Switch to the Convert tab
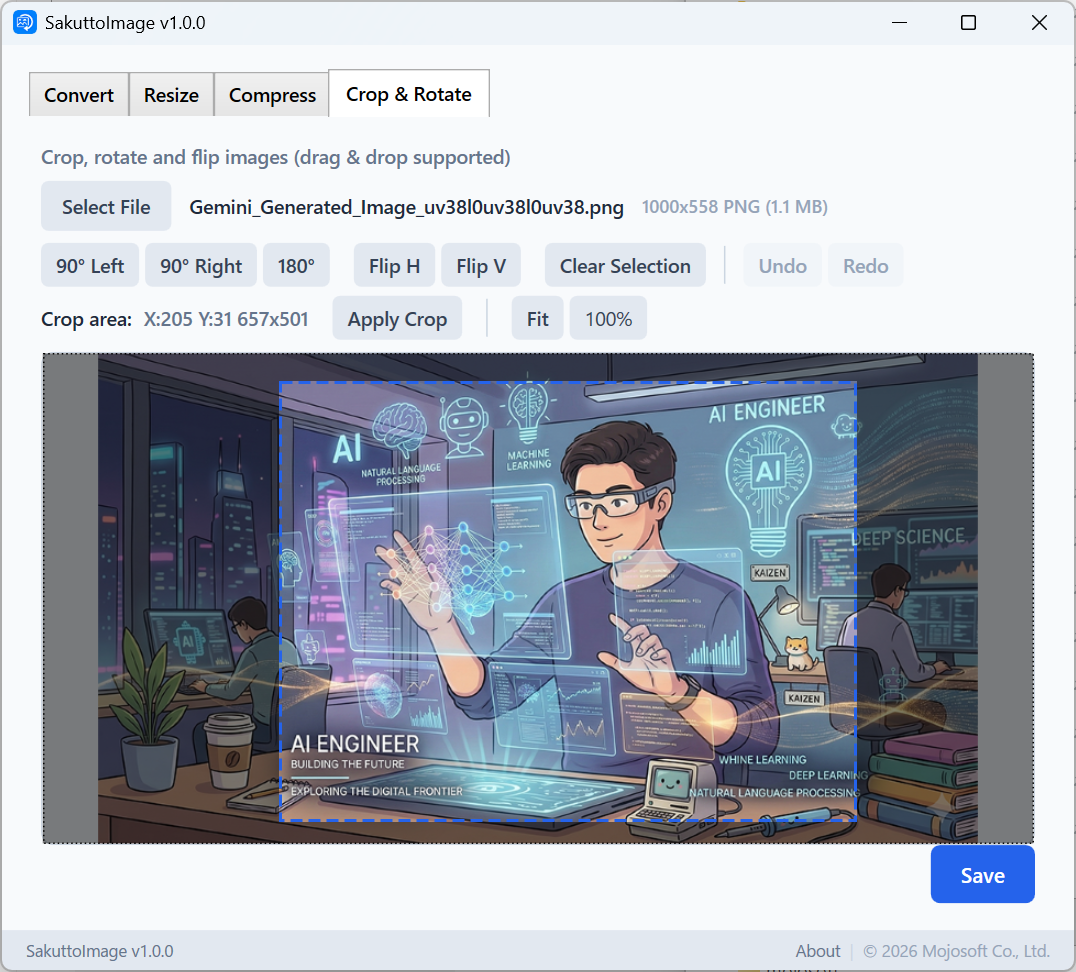The height and width of the screenshot is (972, 1076). [79, 95]
